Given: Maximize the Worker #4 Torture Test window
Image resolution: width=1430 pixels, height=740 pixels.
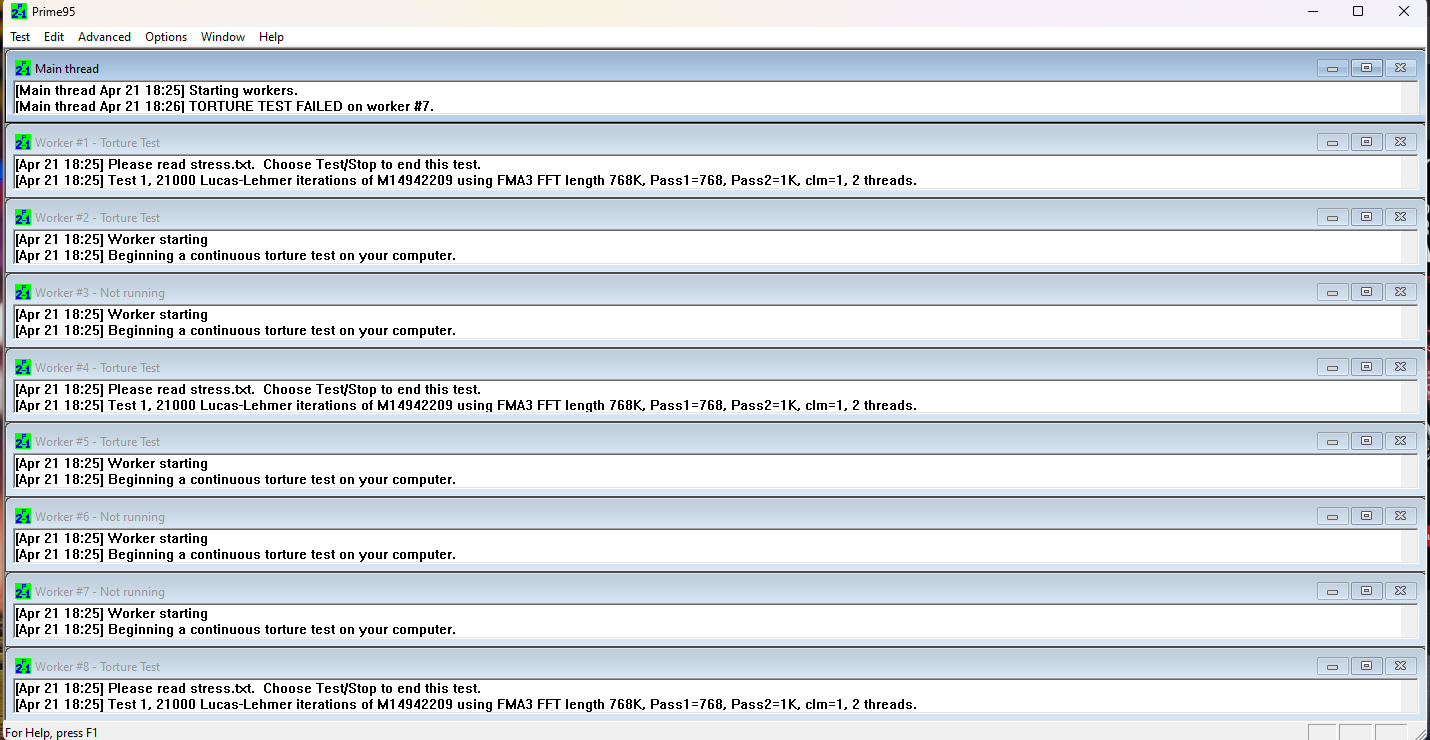Looking at the screenshot, I should (x=1366, y=367).
